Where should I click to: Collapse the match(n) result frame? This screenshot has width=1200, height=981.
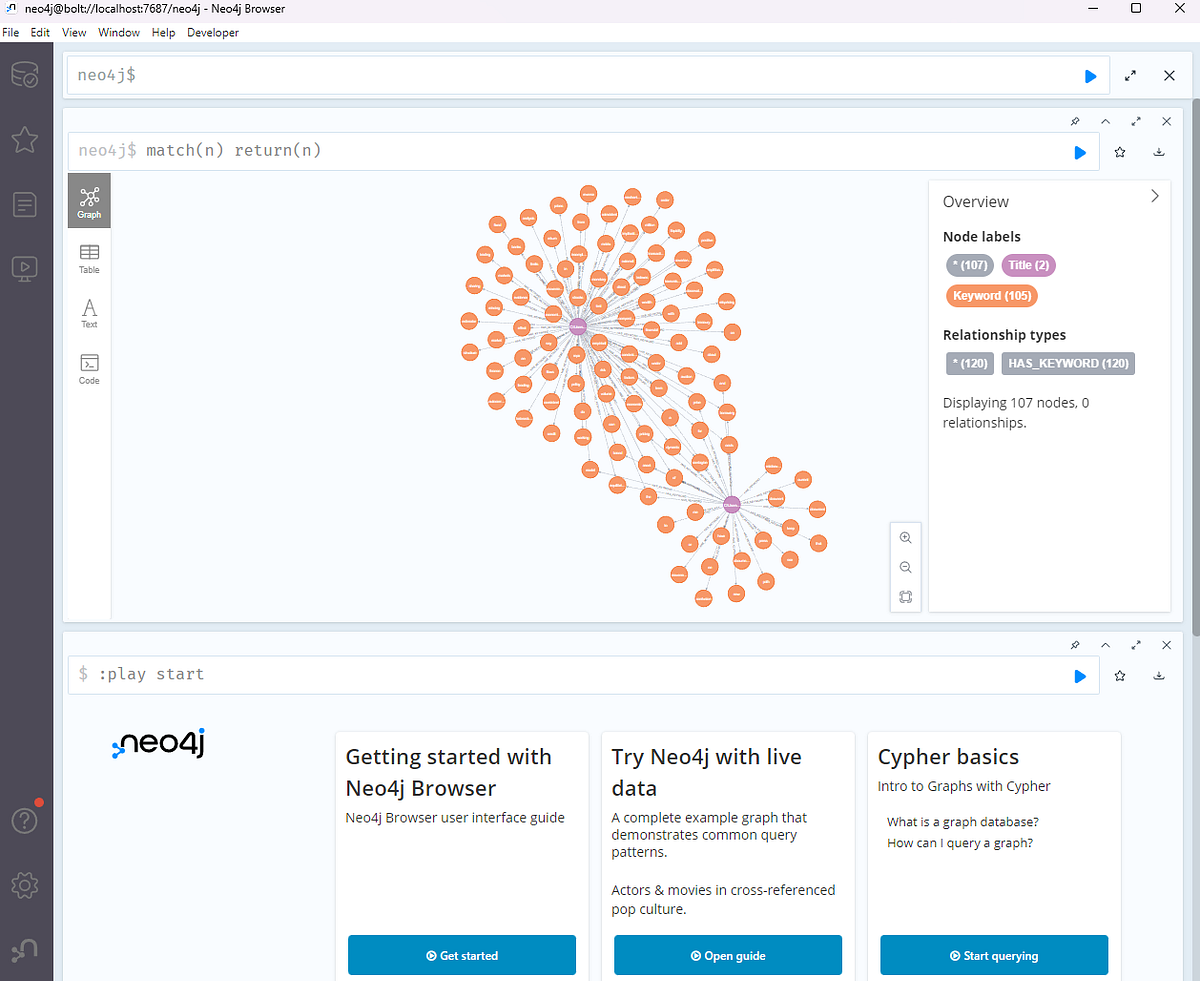click(x=1105, y=121)
